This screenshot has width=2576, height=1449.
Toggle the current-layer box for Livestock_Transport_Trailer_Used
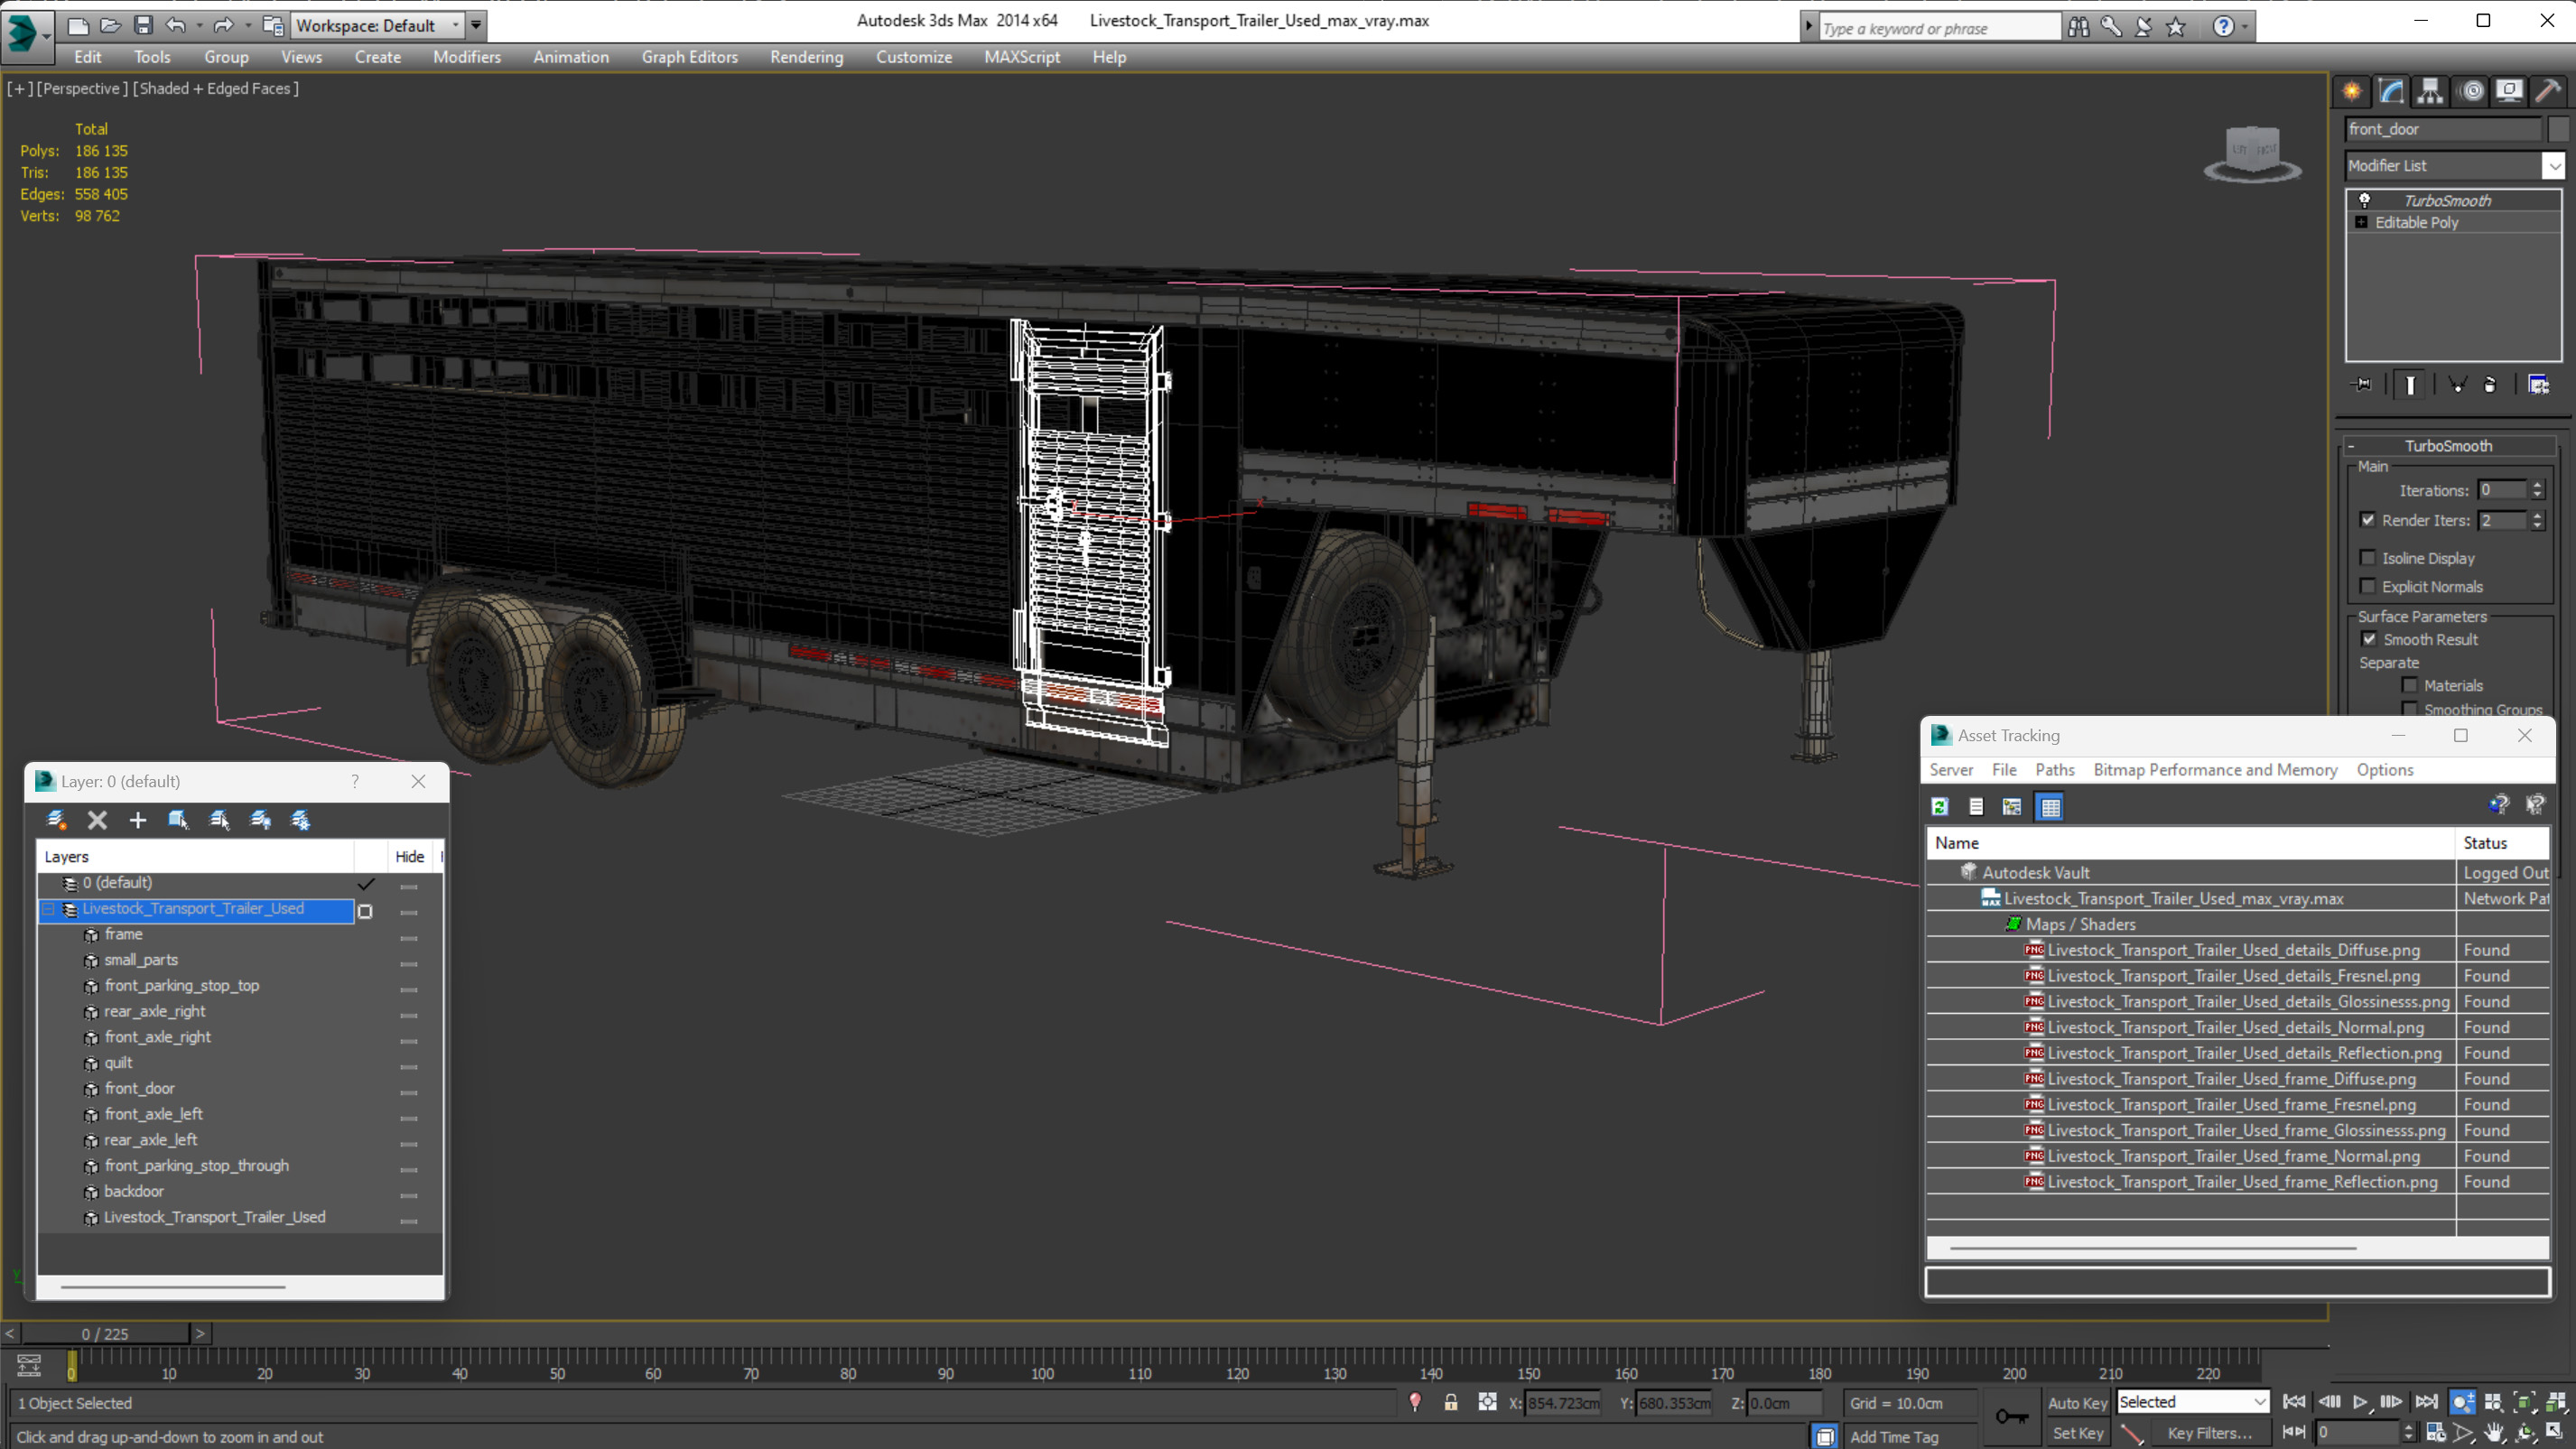pos(365,911)
